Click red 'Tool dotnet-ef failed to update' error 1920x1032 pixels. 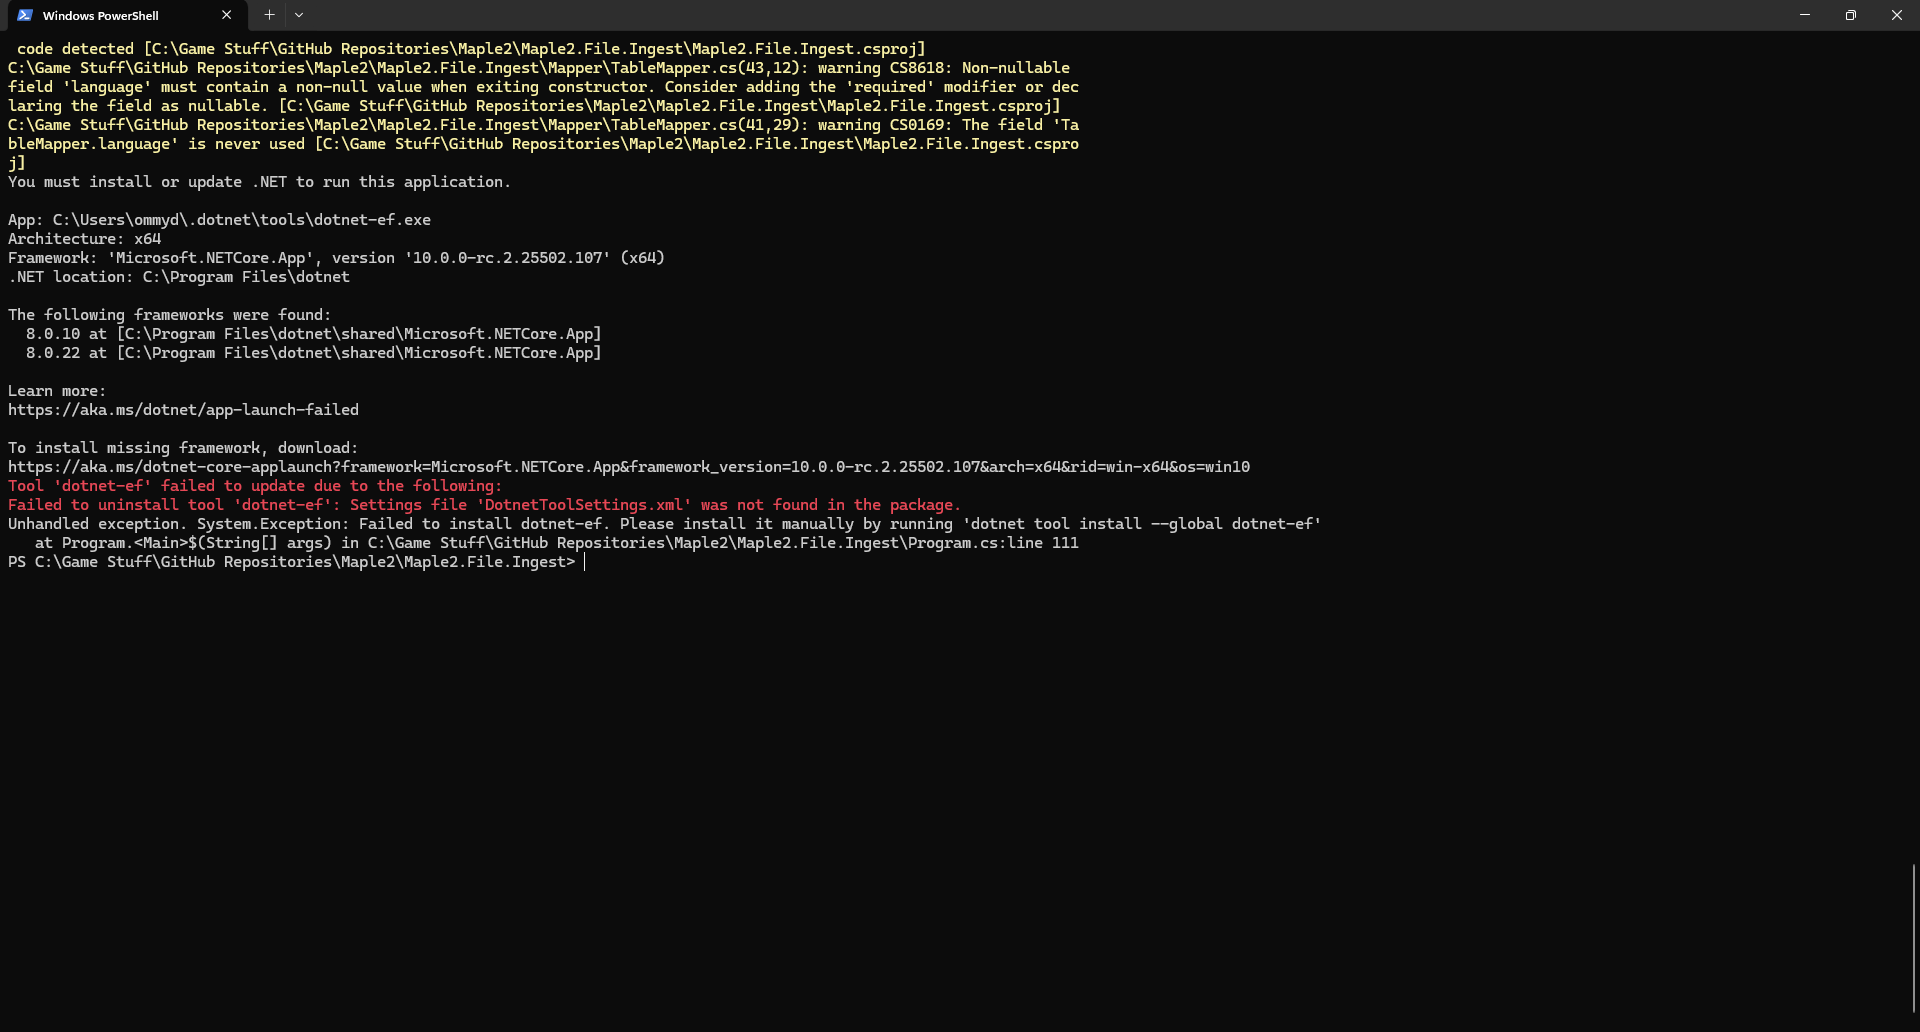tap(255, 486)
